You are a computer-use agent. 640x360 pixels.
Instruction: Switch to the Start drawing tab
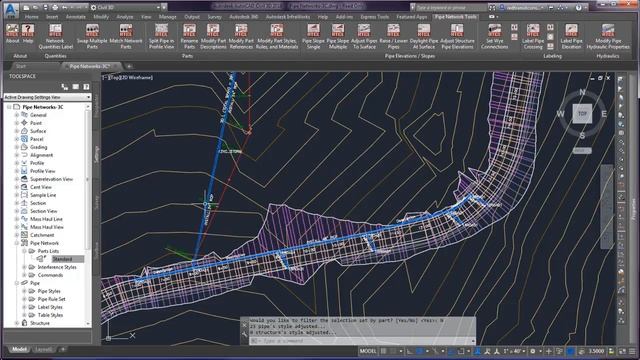[21, 66]
